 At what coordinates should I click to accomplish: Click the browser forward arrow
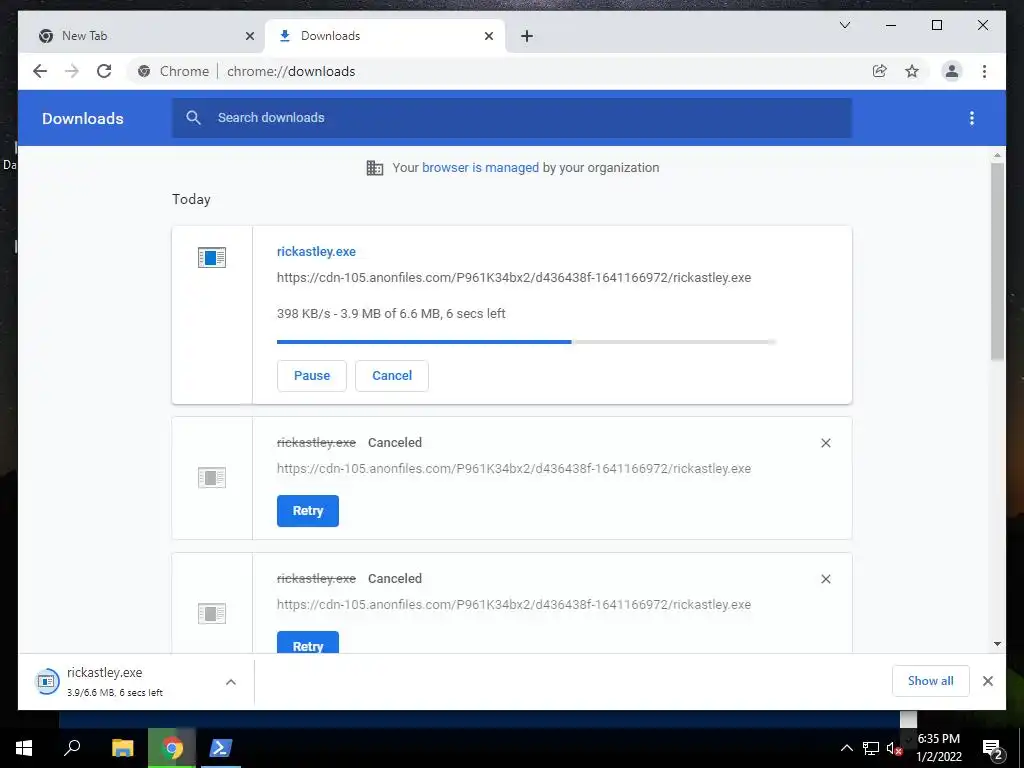[x=72, y=71]
